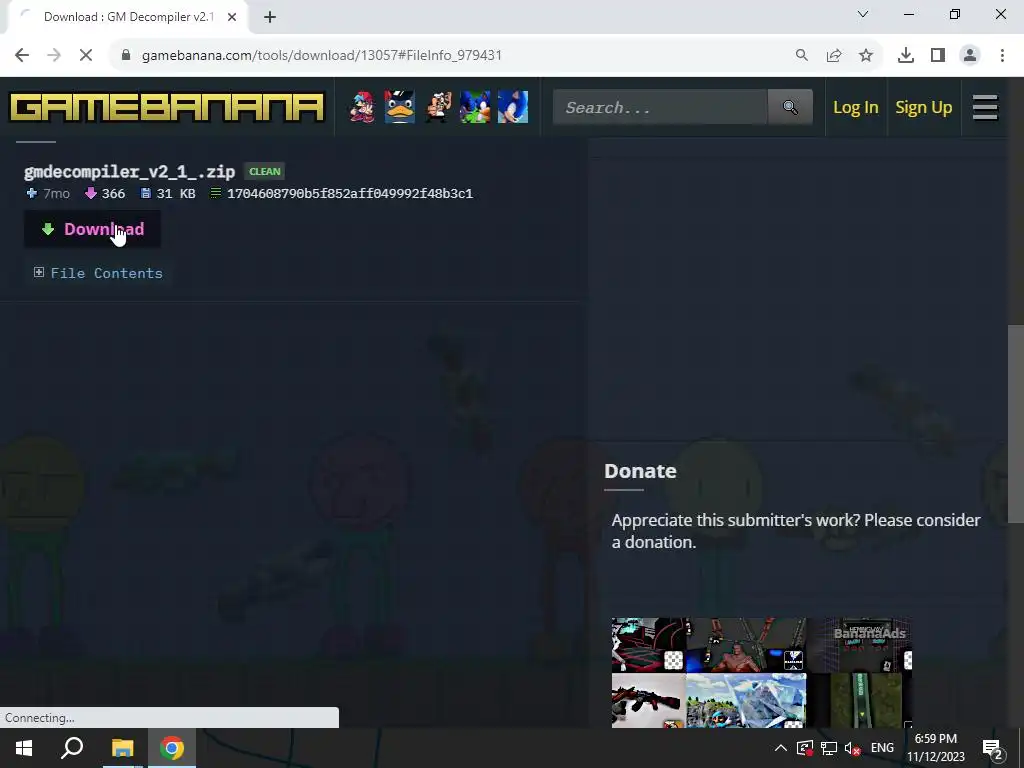Viewport: 1024px width, 768px height.
Task: Open the Friday Night Funkin game icon
Action: 362,107
